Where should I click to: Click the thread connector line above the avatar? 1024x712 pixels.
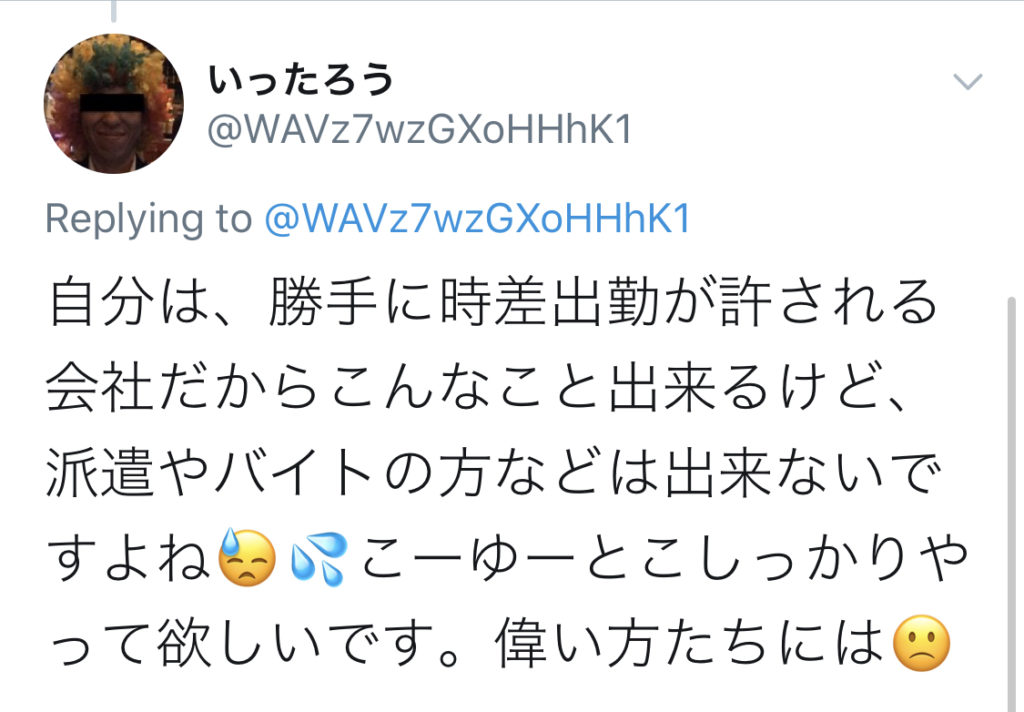click(114, 10)
